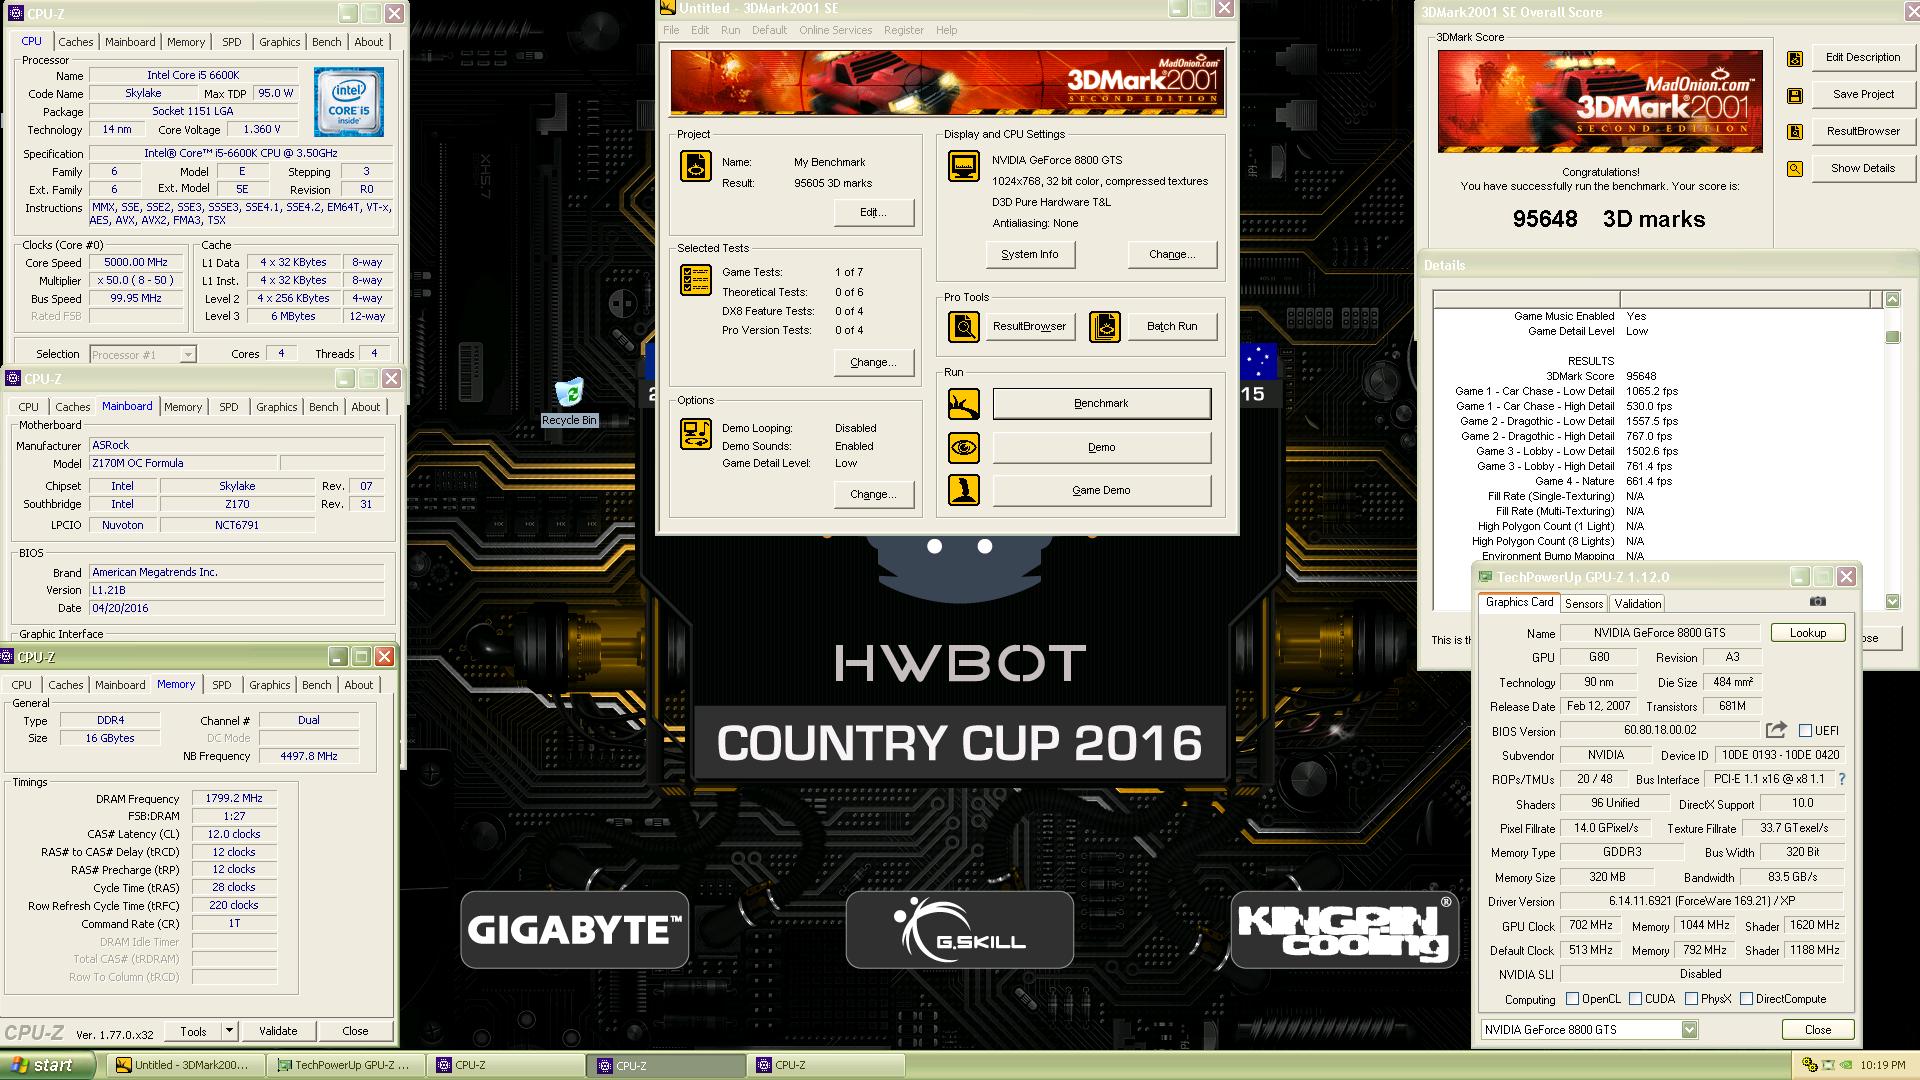1920x1080 pixels.
Task: Click the 3DMark2001 banner image in score window
Action: point(1600,101)
